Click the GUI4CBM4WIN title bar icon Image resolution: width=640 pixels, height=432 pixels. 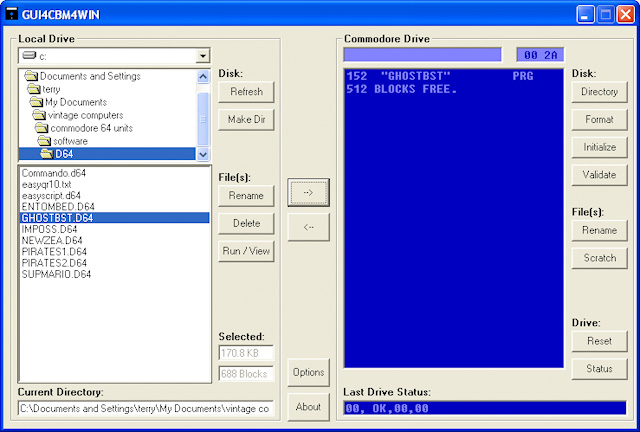tap(11, 14)
